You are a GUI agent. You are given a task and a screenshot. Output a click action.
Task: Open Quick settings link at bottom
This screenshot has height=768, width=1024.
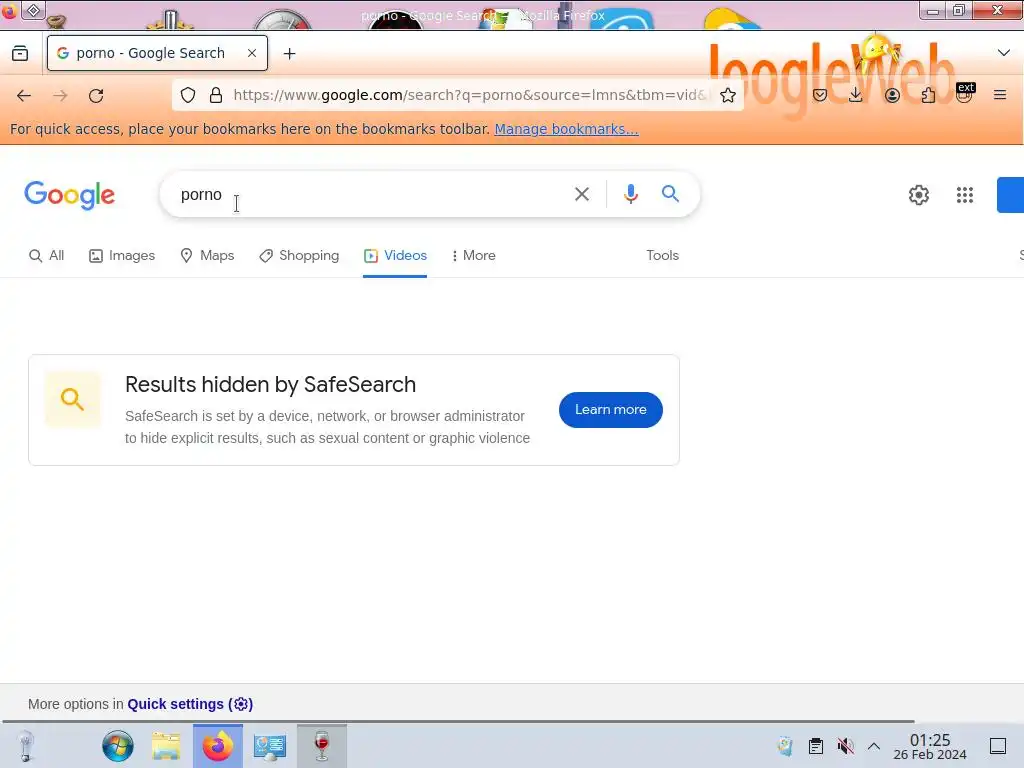[x=190, y=704]
